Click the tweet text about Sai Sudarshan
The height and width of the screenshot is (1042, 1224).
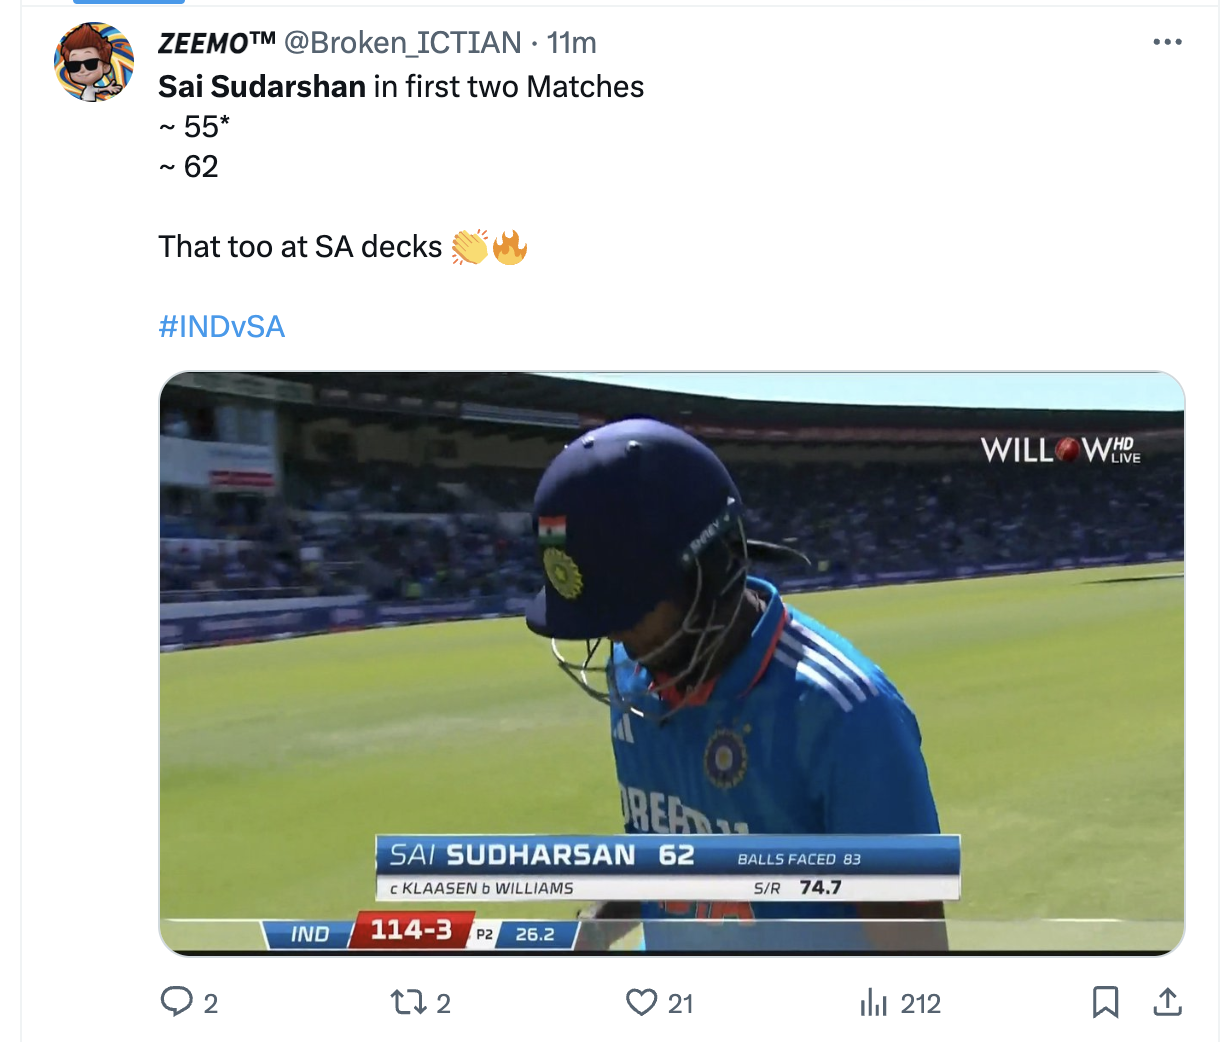pyautogui.click(x=401, y=87)
